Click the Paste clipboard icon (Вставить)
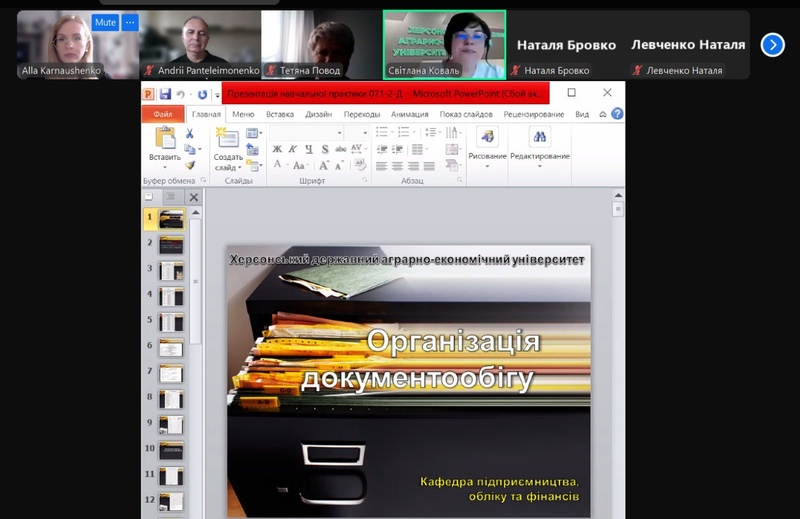 (x=165, y=138)
